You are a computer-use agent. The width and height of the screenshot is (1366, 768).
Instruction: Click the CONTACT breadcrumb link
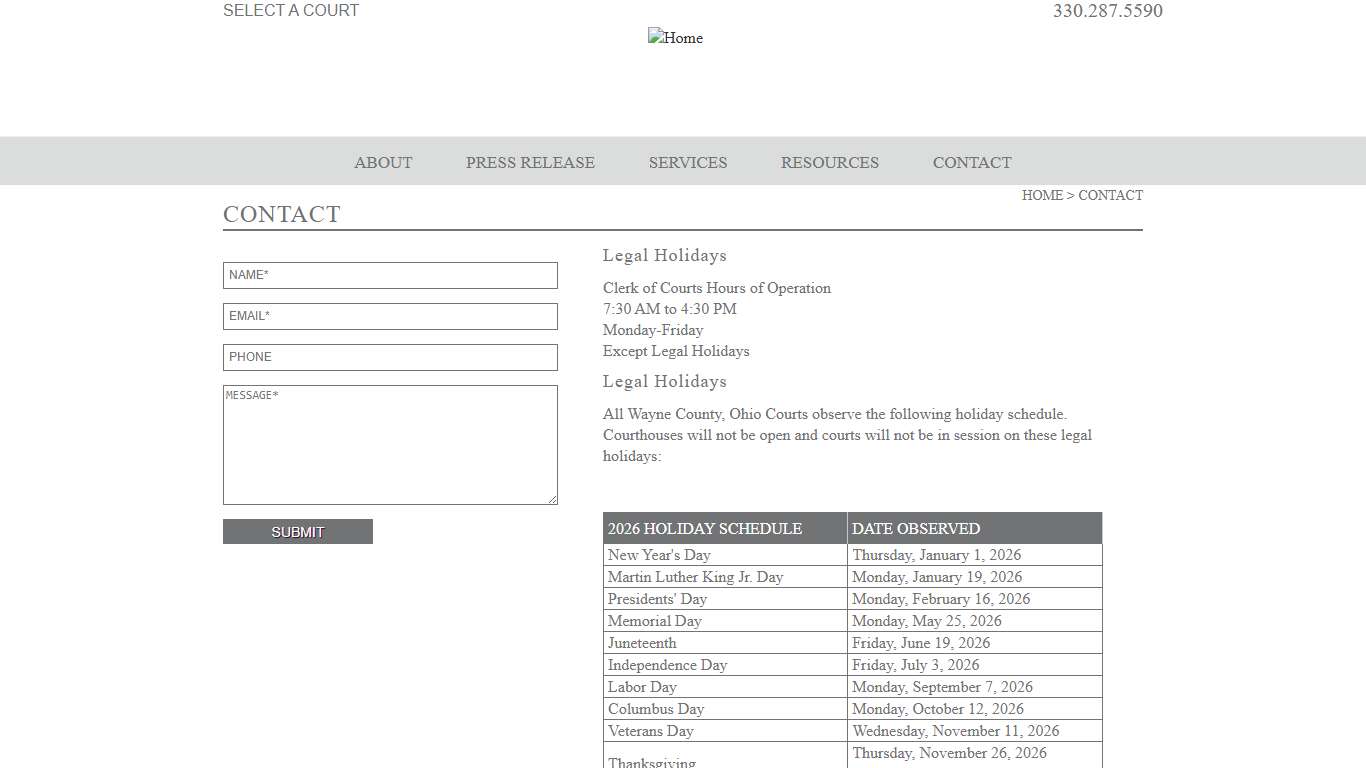pos(1111,195)
